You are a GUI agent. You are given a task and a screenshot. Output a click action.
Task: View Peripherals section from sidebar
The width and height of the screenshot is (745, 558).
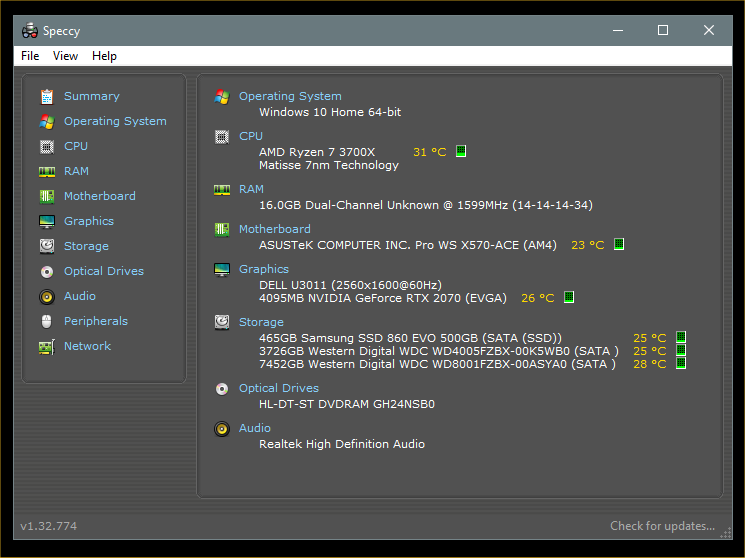96,321
